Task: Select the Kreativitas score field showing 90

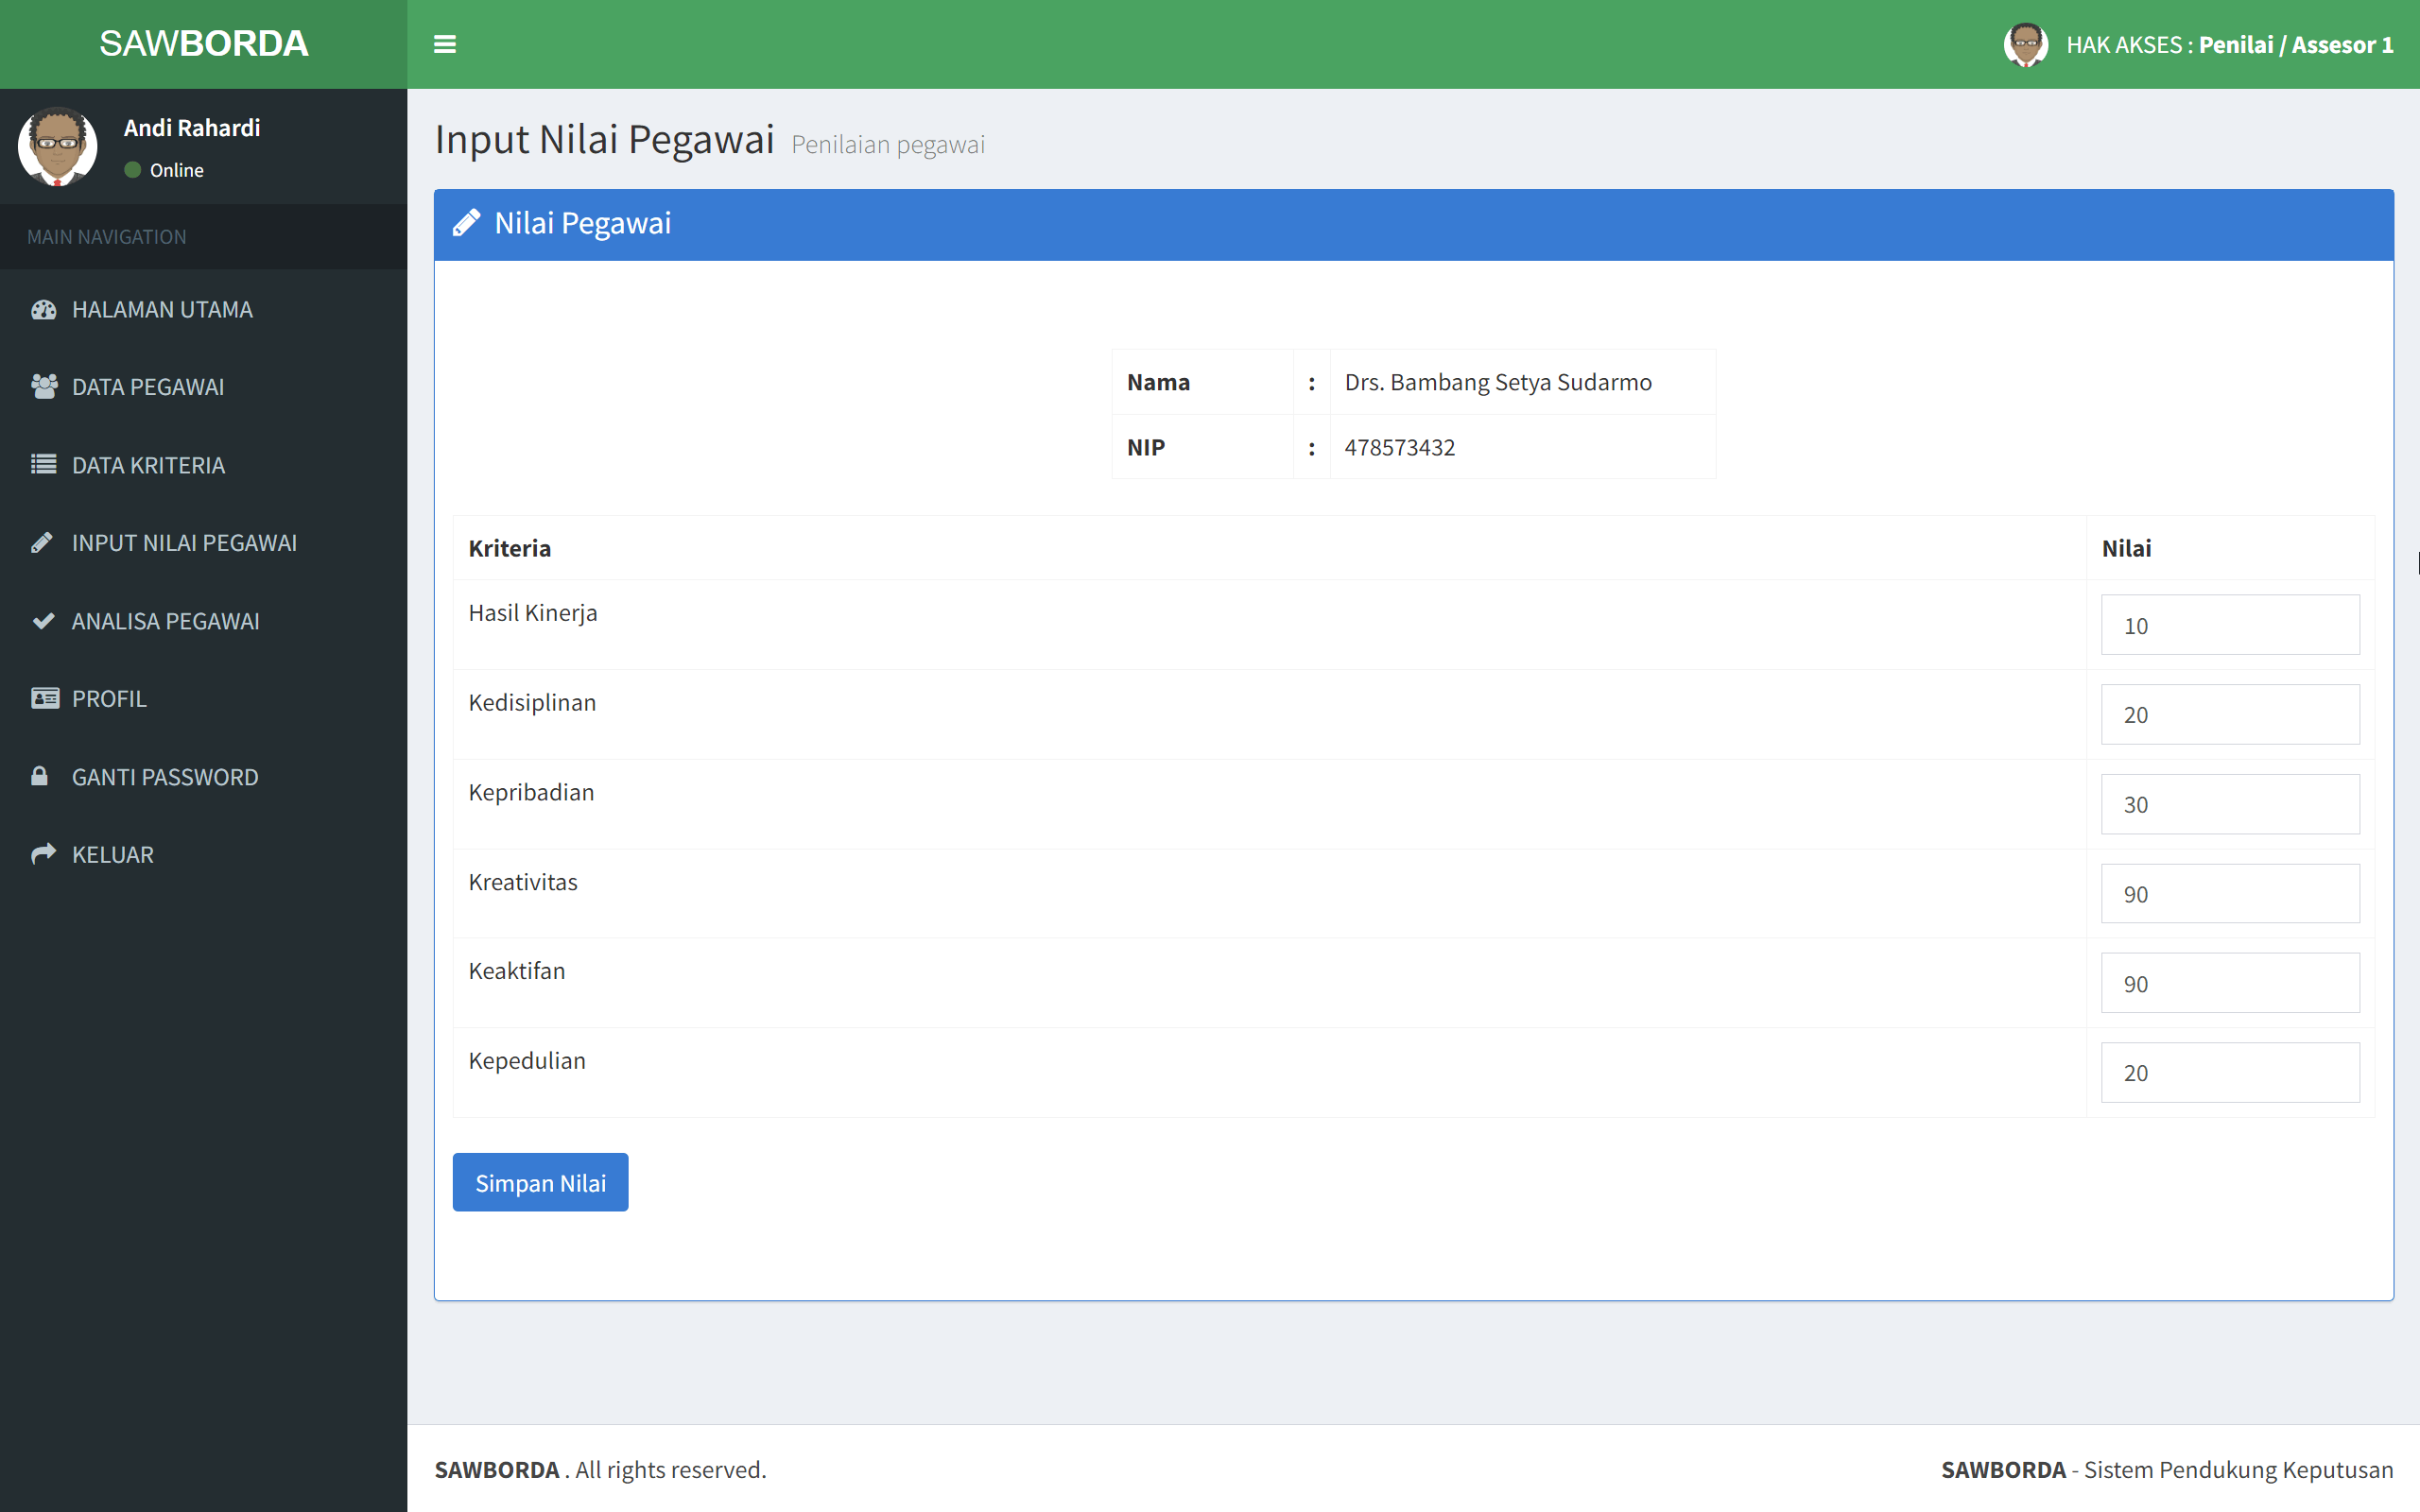Action: click(x=2230, y=893)
